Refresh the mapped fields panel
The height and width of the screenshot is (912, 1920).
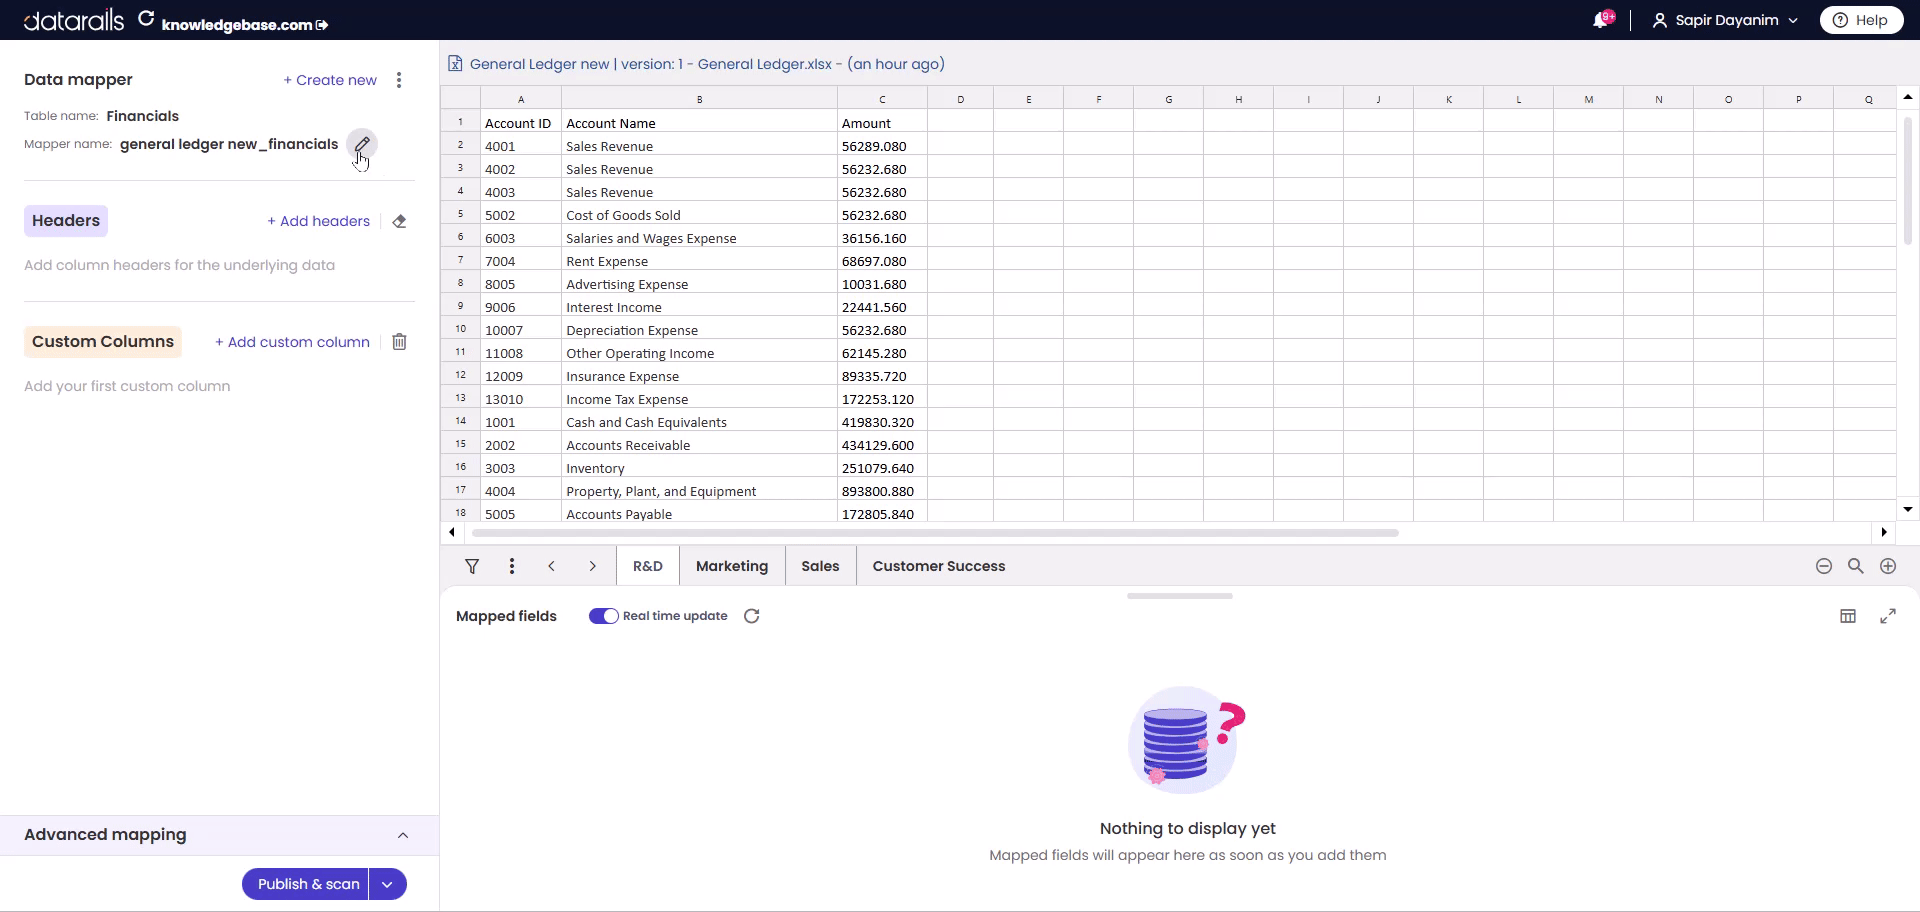point(751,616)
